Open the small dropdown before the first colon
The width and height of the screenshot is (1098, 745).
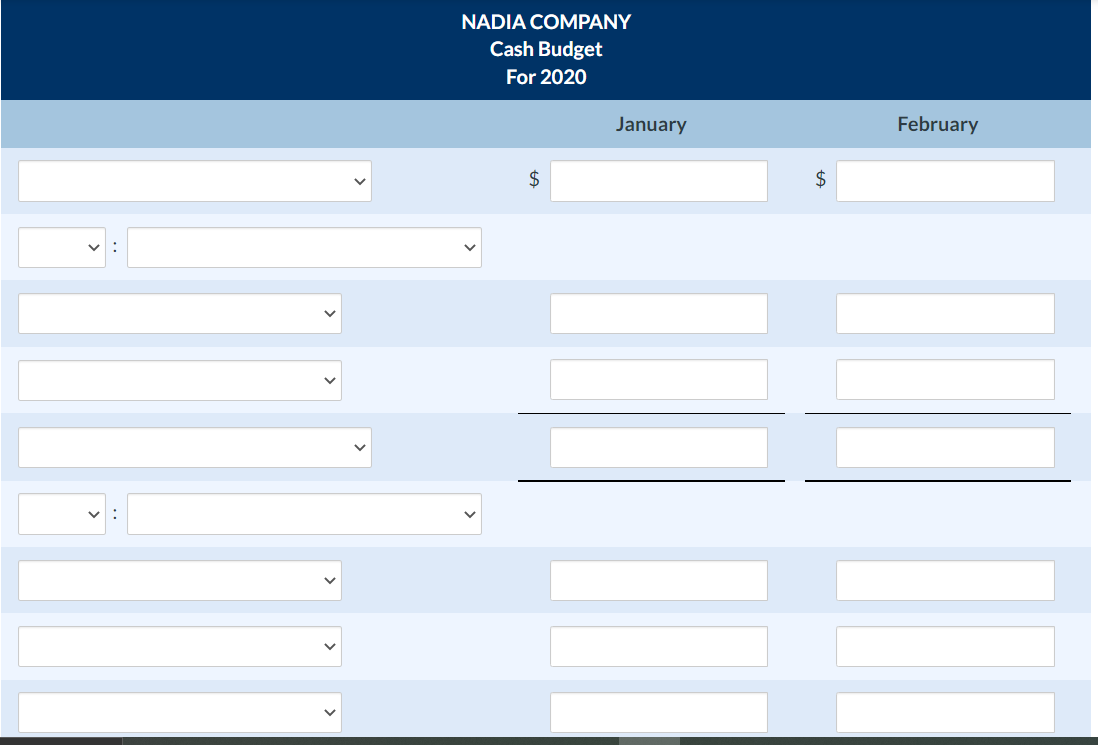(62, 247)
